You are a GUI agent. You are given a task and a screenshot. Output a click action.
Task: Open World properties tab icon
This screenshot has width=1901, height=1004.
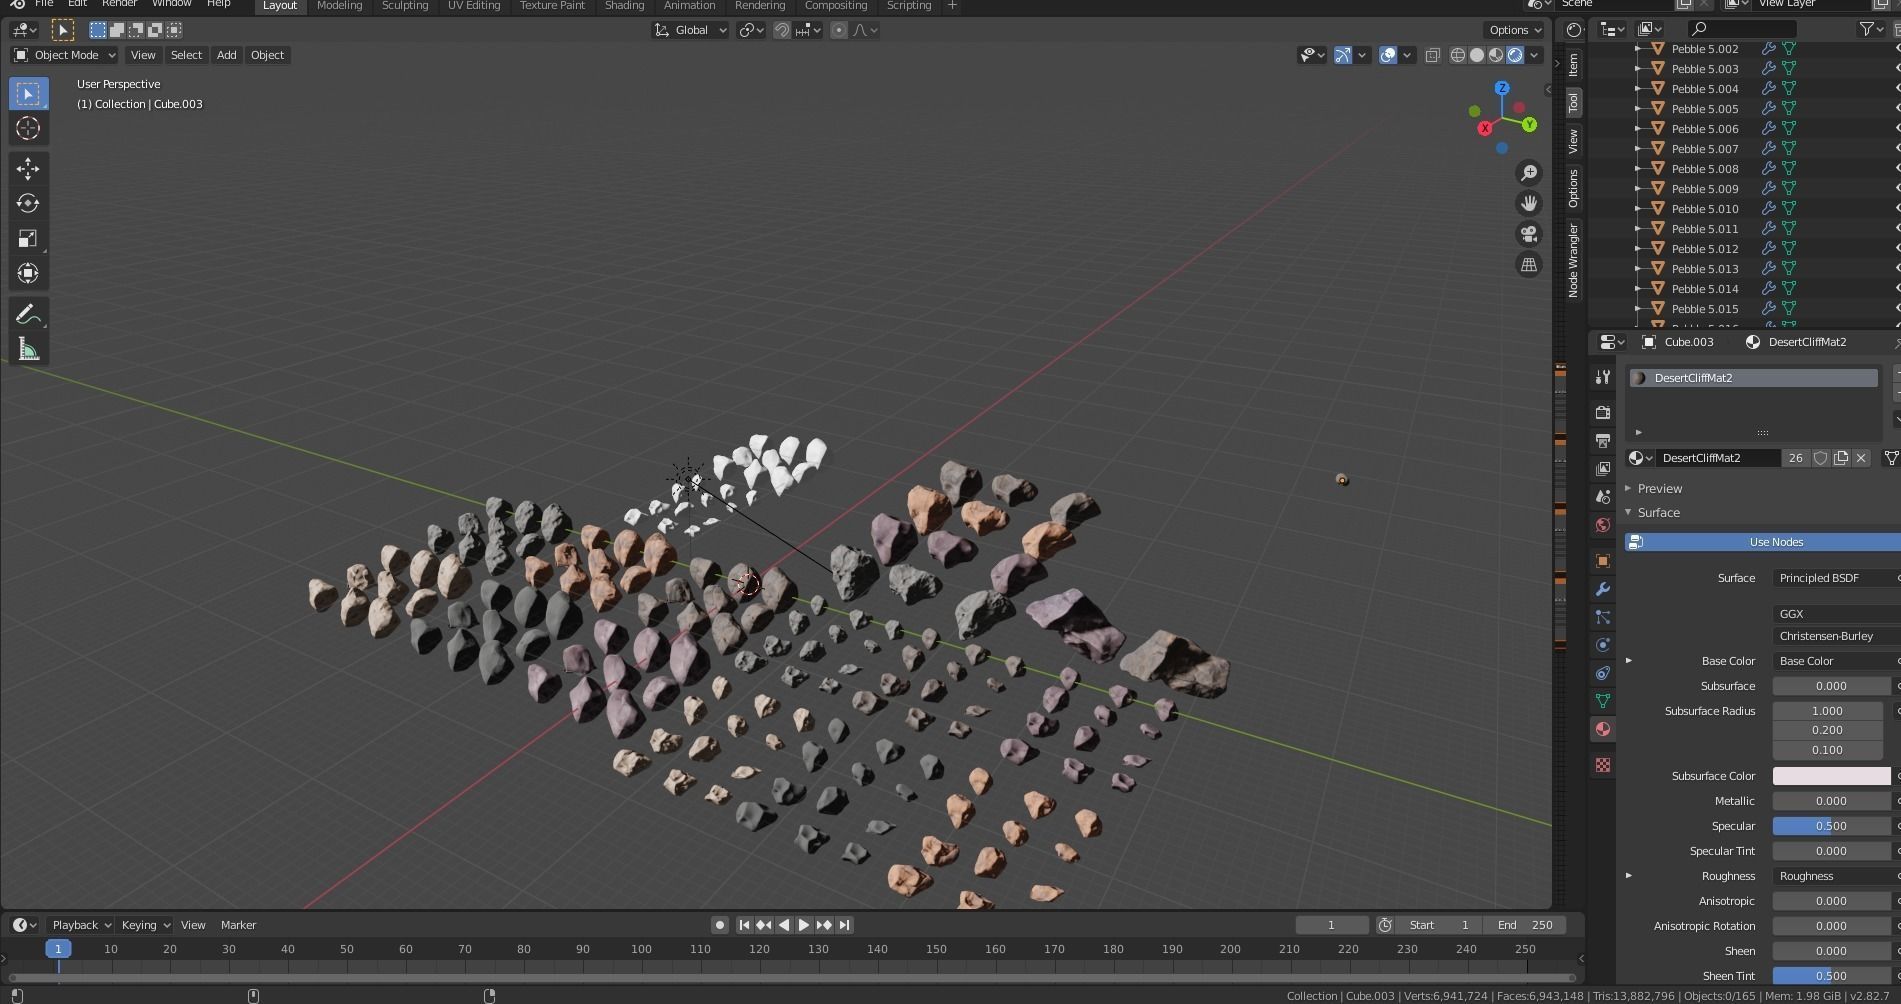[x=1603, y=525]
